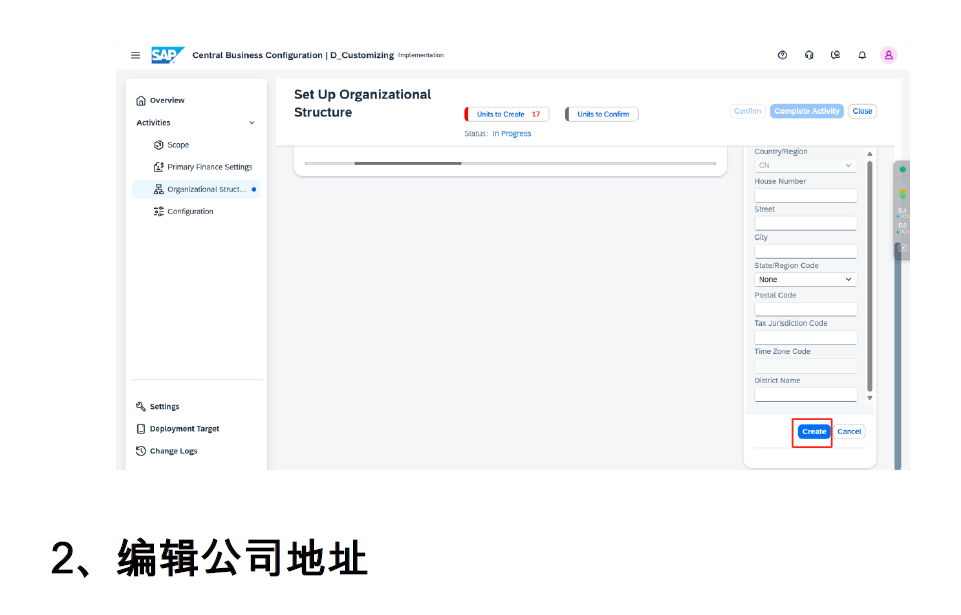The width and height of the screenshot is (961, 615).
Task: Click the Deployment Target icon
Action: point(141,429)
